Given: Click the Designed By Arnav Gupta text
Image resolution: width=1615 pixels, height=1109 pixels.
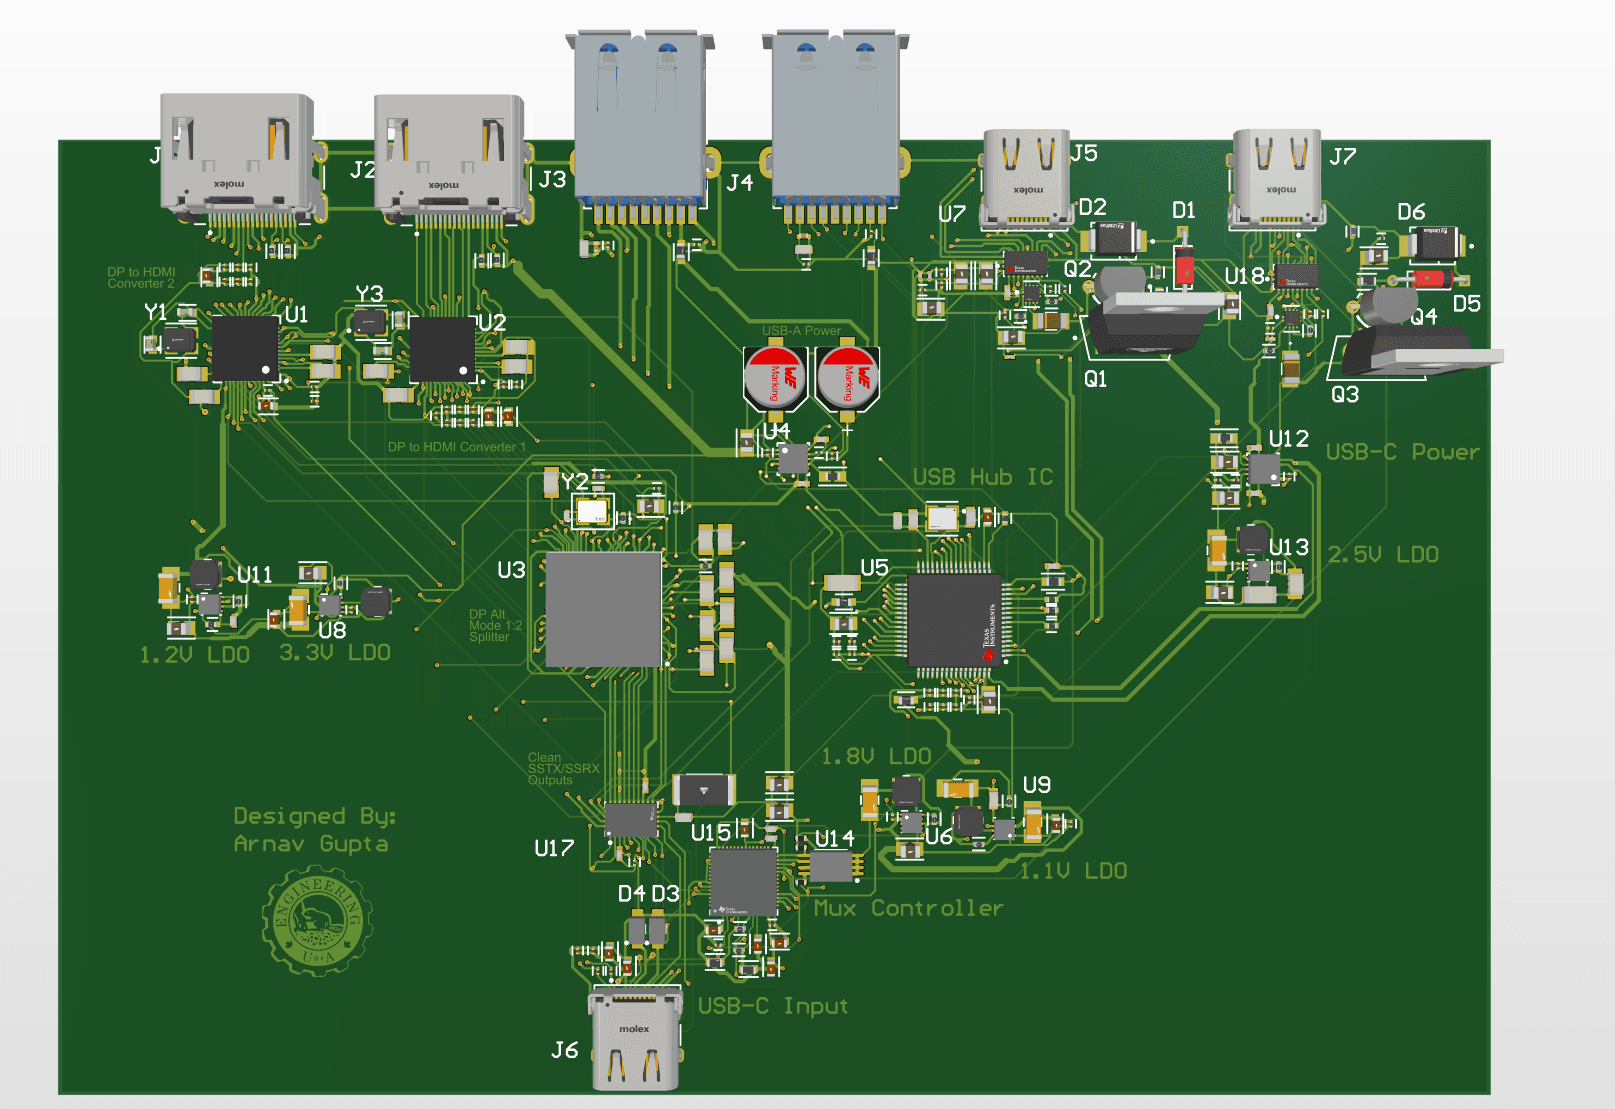Looking at the screenshot, I should pyautogui.click(x=314, y=828).
